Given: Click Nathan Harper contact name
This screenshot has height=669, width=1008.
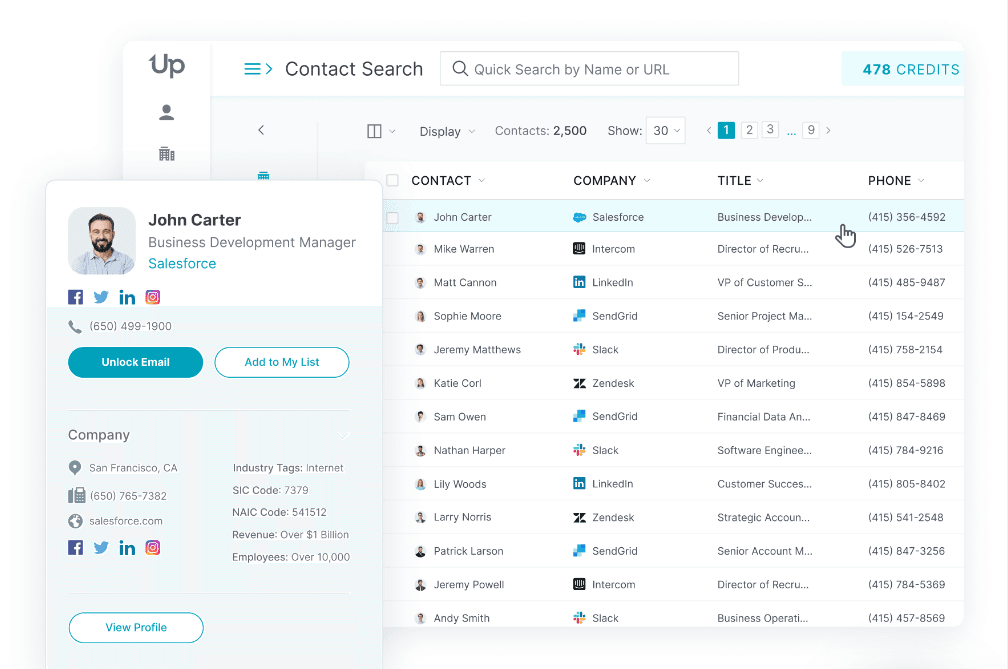Looking at the screenshot, I should [x=469, y=450].
